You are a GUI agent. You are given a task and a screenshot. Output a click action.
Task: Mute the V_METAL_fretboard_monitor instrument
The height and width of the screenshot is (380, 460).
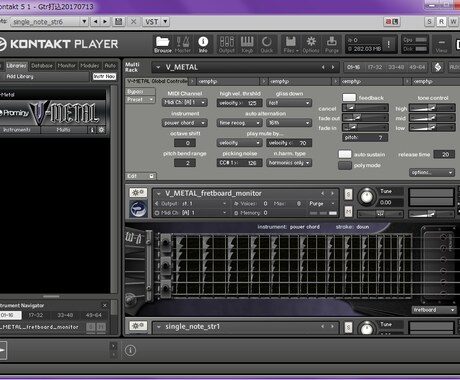tap(348, 211)
